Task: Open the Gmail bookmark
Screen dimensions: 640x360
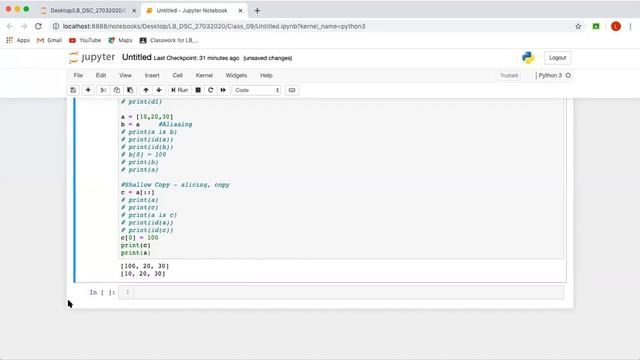Action: pos(49,40)
